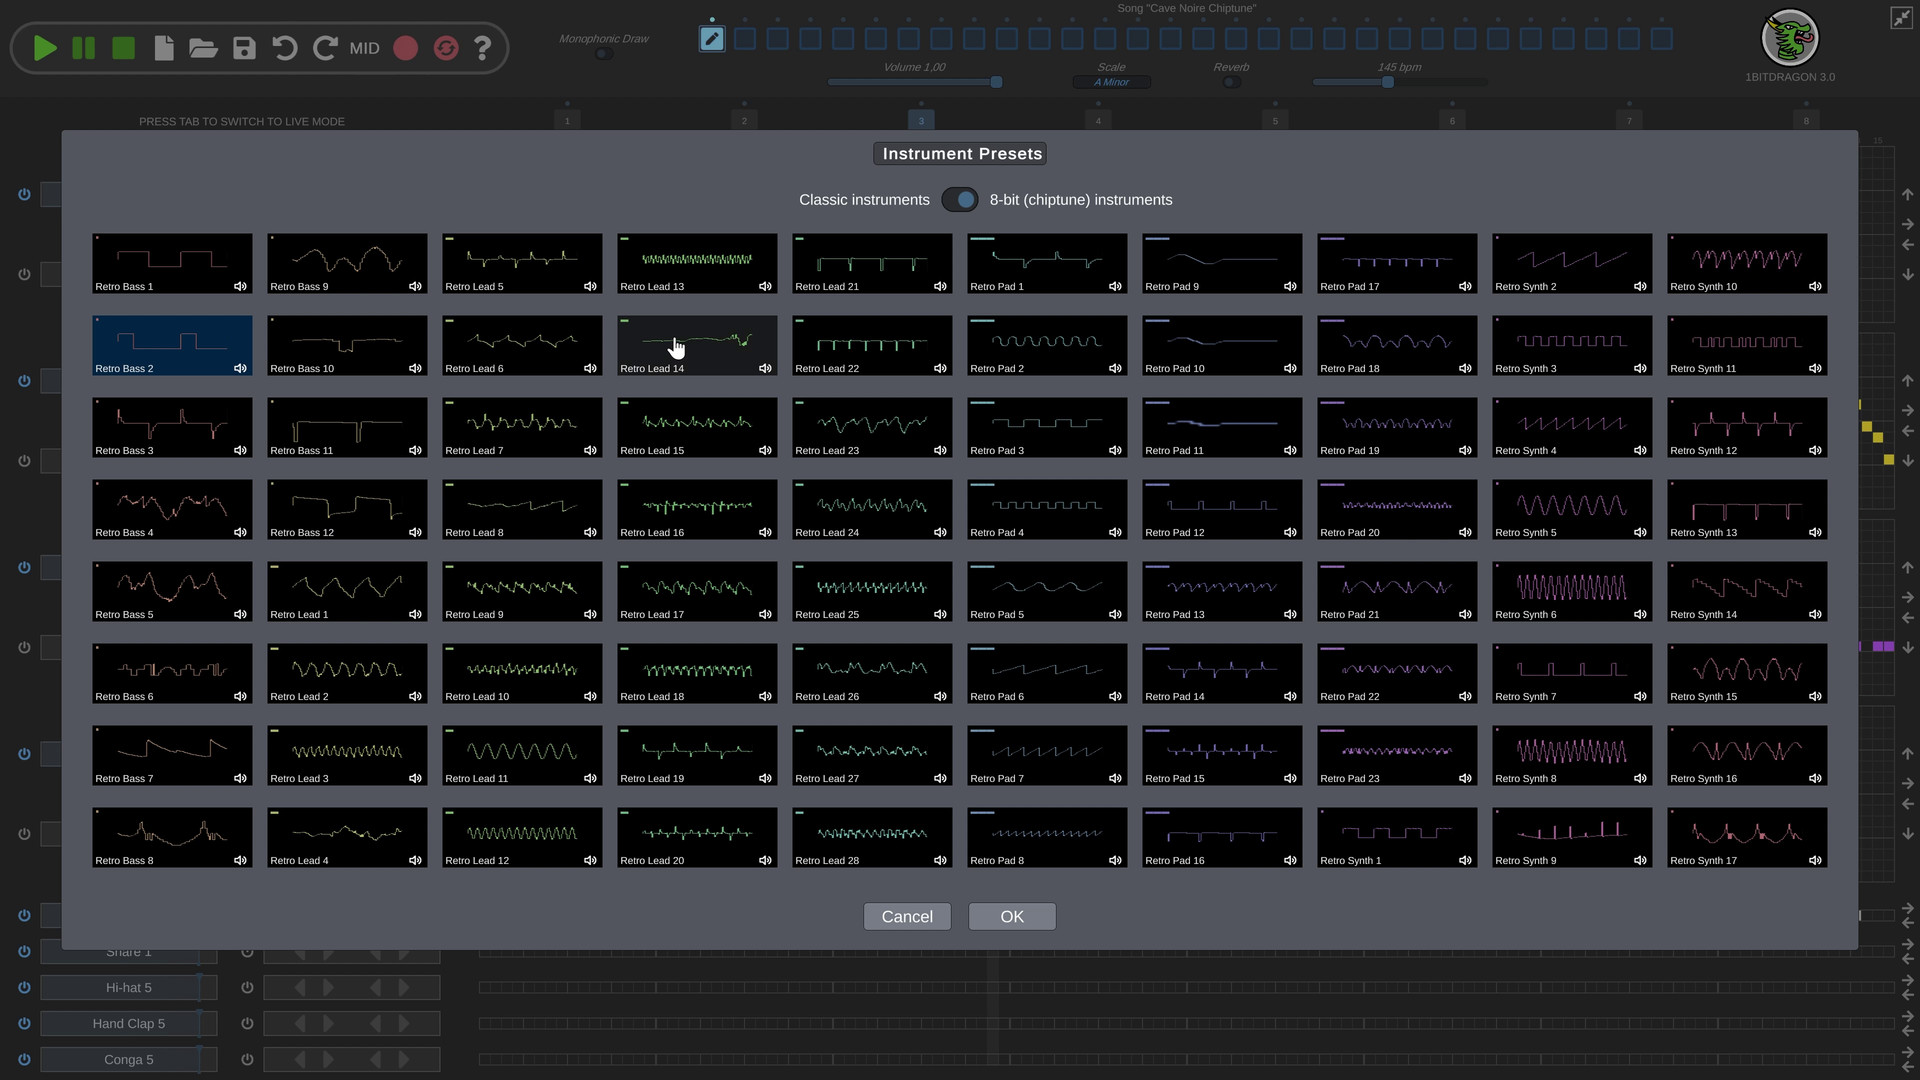Image resolution: width=1920 pixels, height=1080 pixels.
Task: Preview Retro Synth 17 with the speaker icon
Action: point(1815,861)
